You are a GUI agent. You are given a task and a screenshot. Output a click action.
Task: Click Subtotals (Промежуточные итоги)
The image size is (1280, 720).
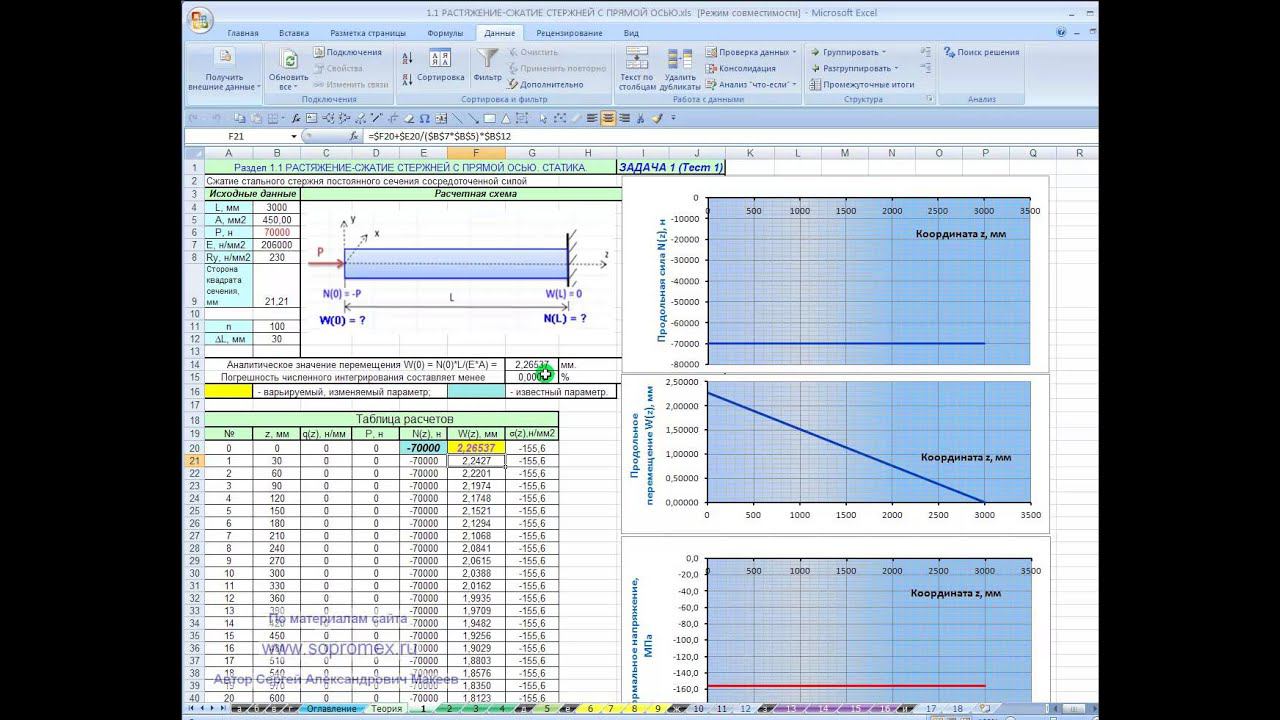click(862, 84)
